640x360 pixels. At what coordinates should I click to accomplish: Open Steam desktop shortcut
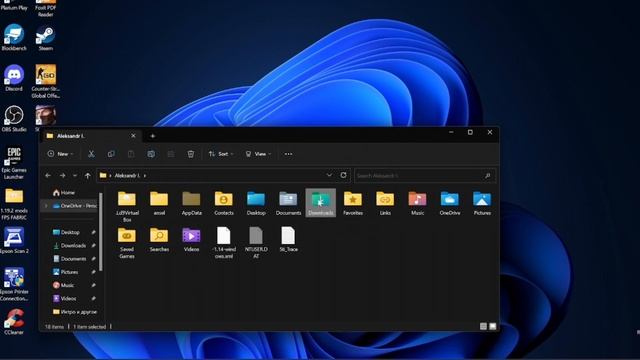45,38
